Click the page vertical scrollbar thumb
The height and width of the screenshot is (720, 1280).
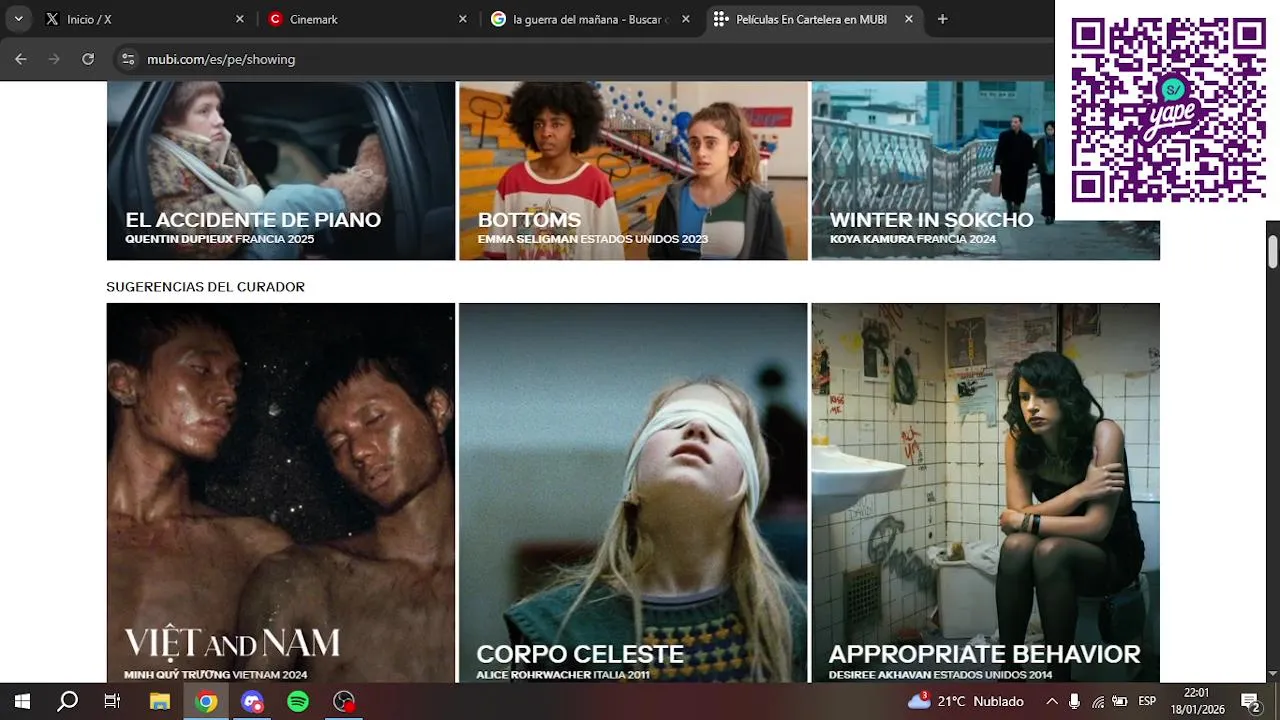(x=1273, y=251)
